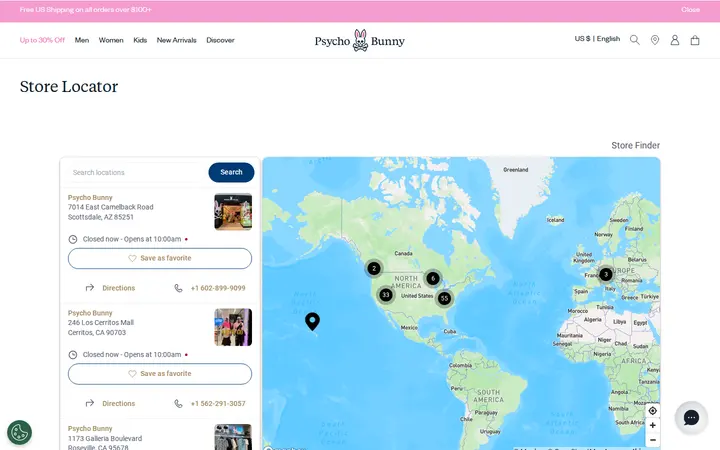This screenshot has height=450, width=720.
Task: Open Directions for Scottsdale store
Action: tap(118, 288)
